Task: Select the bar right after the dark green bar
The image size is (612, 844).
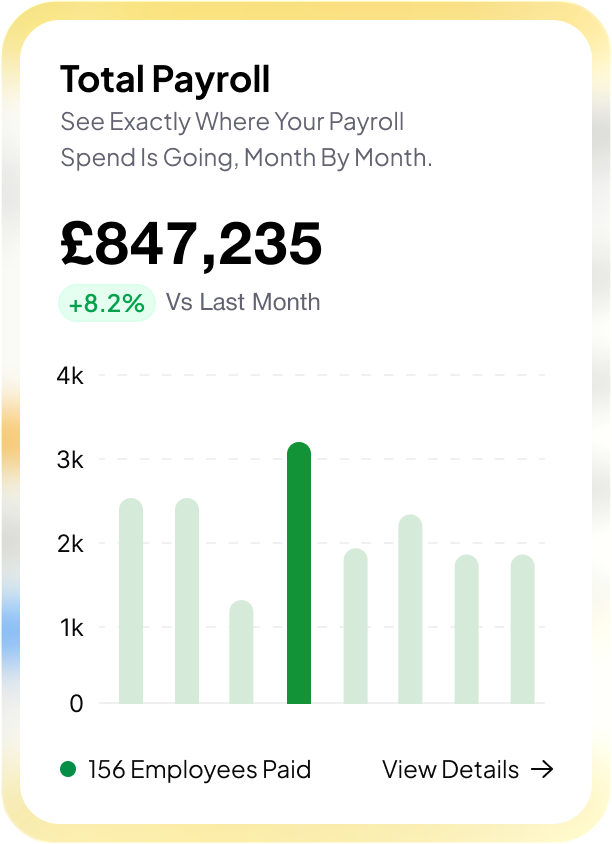Action: (x=355, y=626)
